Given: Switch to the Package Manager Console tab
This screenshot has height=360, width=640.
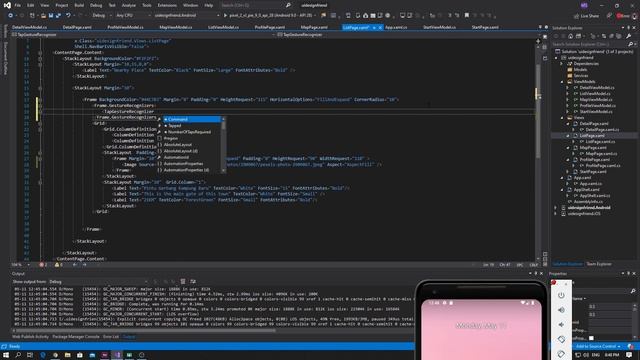Looking at the screenshot, I should tap(76, 337).
